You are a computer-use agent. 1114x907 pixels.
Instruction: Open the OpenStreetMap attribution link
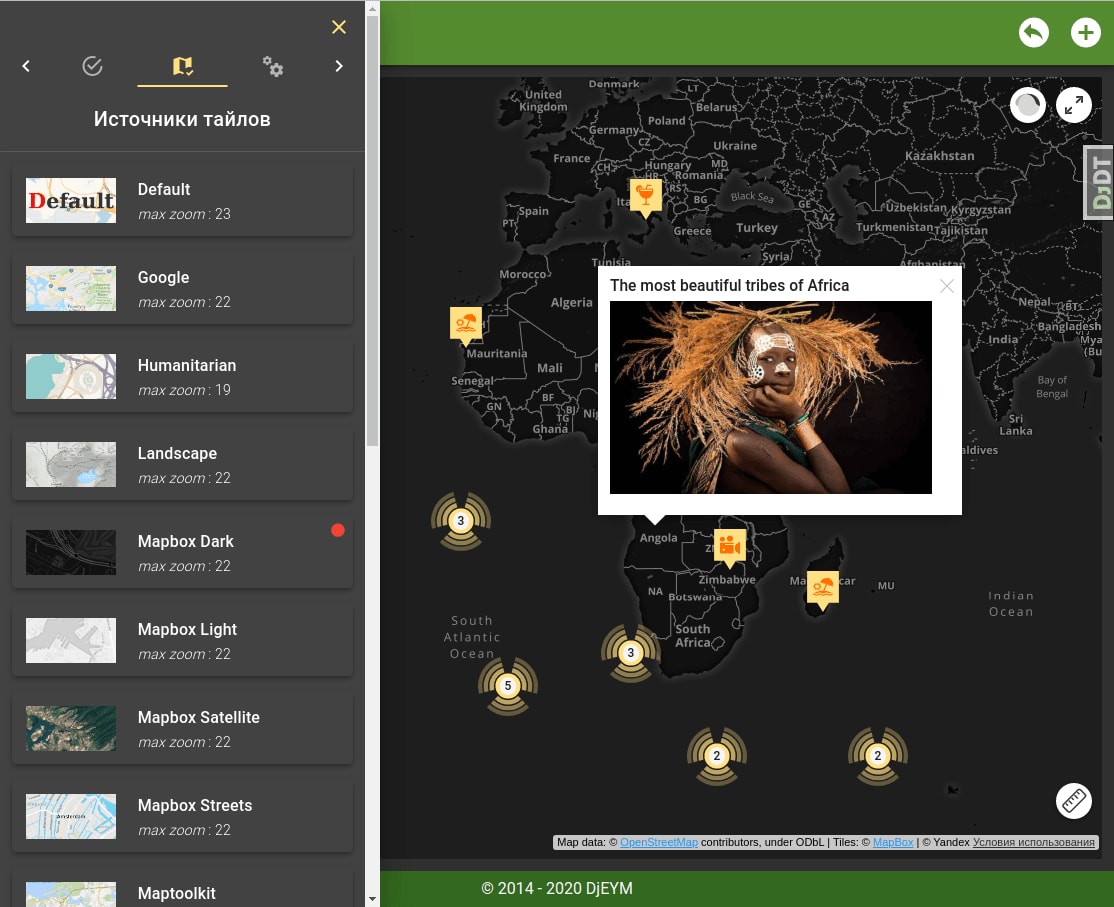(659, 842)
